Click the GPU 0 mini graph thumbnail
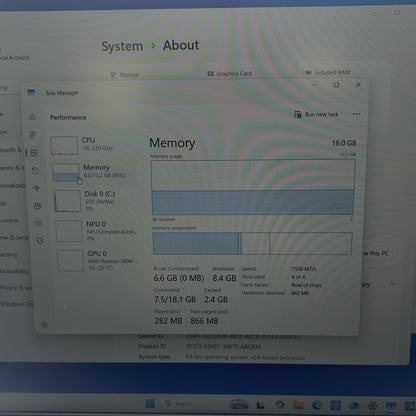Viewport: 416px width, 416px height. point(70,261)
